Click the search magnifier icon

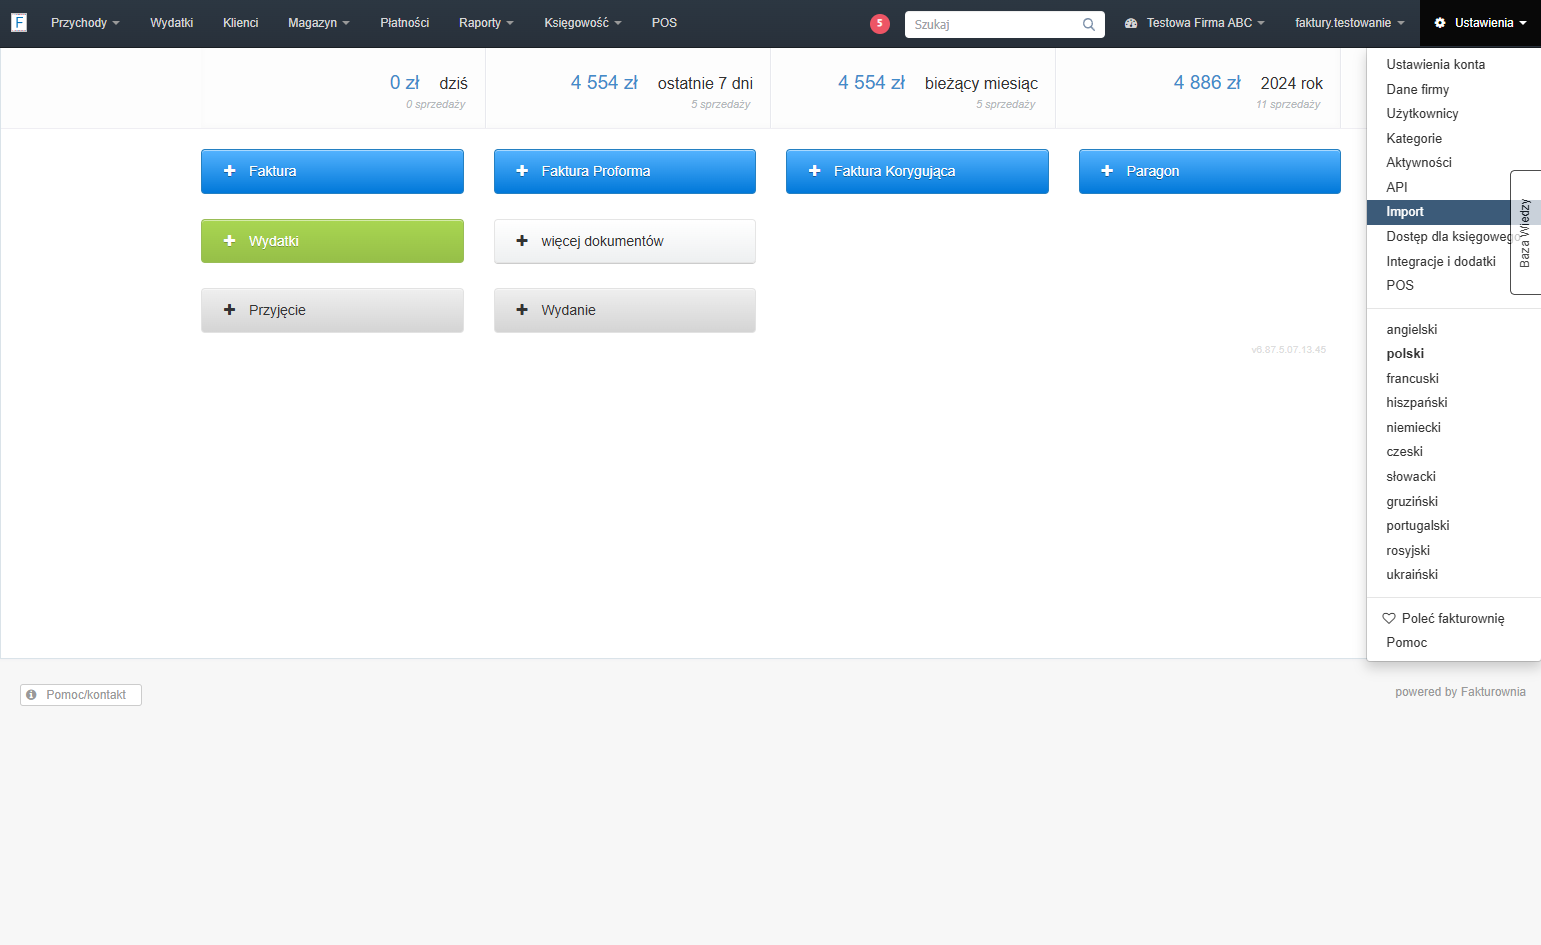[1089, 24]
